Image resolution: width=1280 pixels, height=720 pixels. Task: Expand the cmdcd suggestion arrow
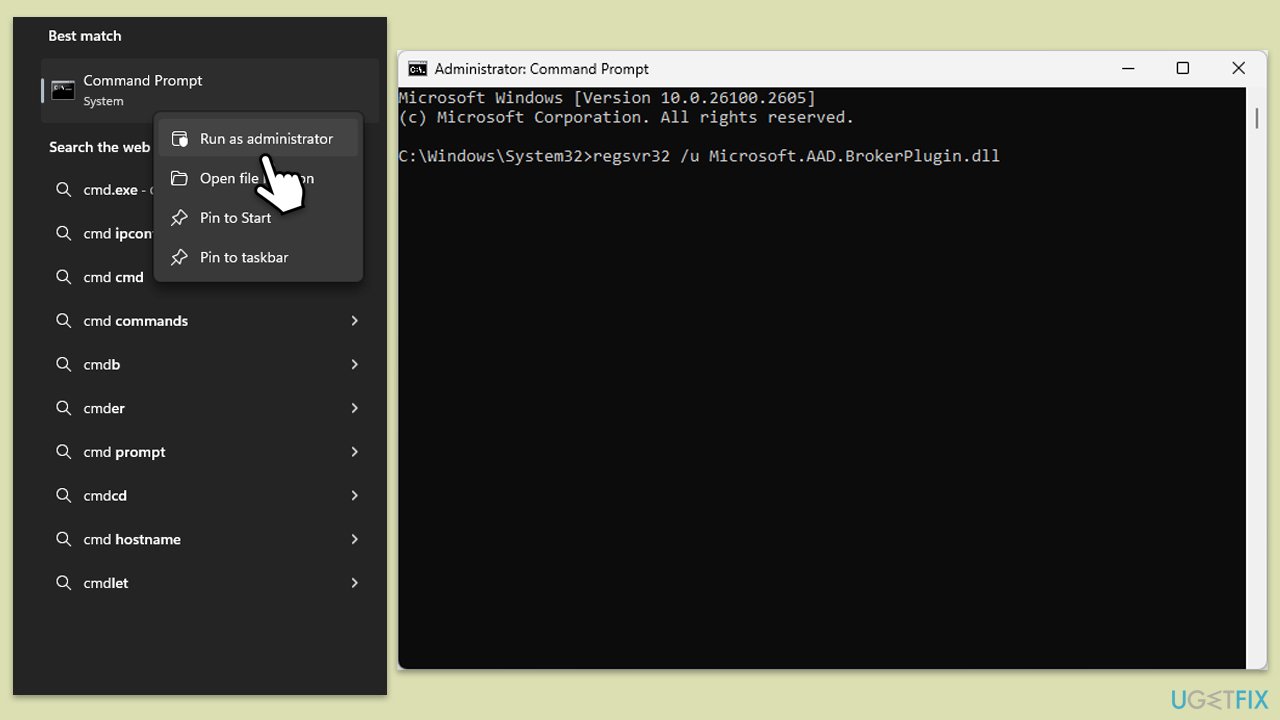pyautogui.click(x=354, y=495)
